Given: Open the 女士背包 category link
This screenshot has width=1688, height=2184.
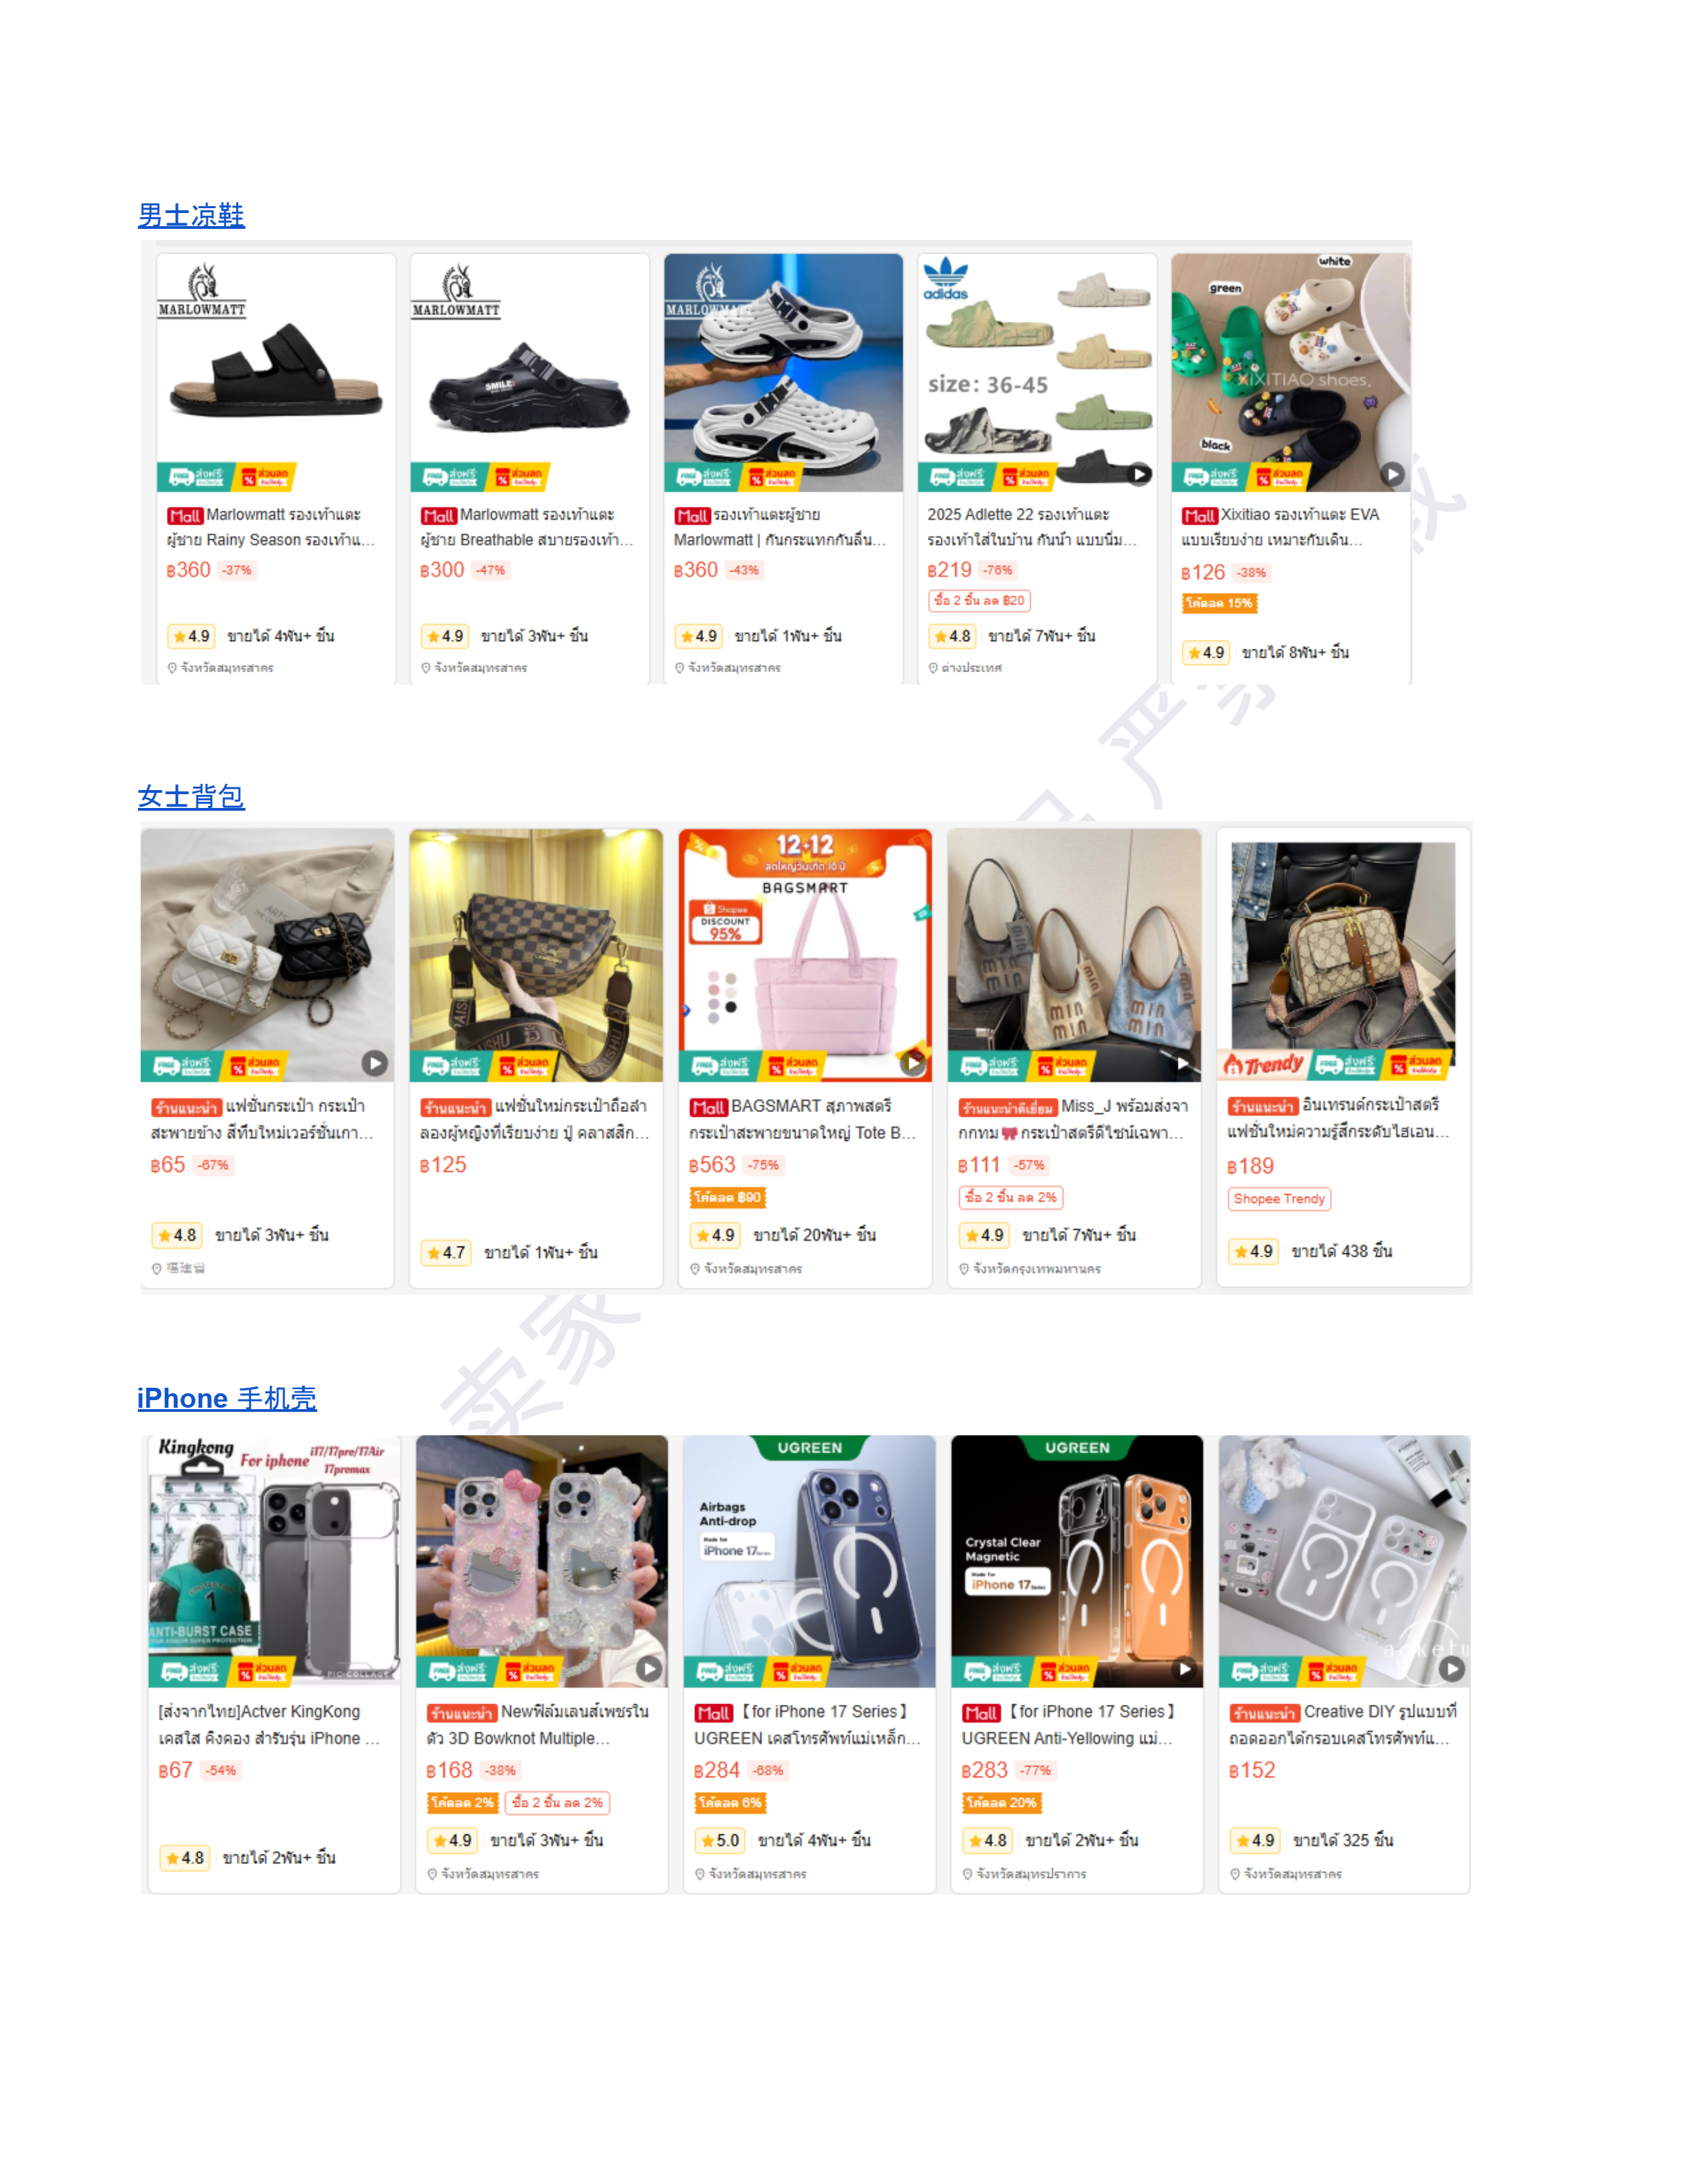Looking at the screenshot, I should click(x=191, y=797).
